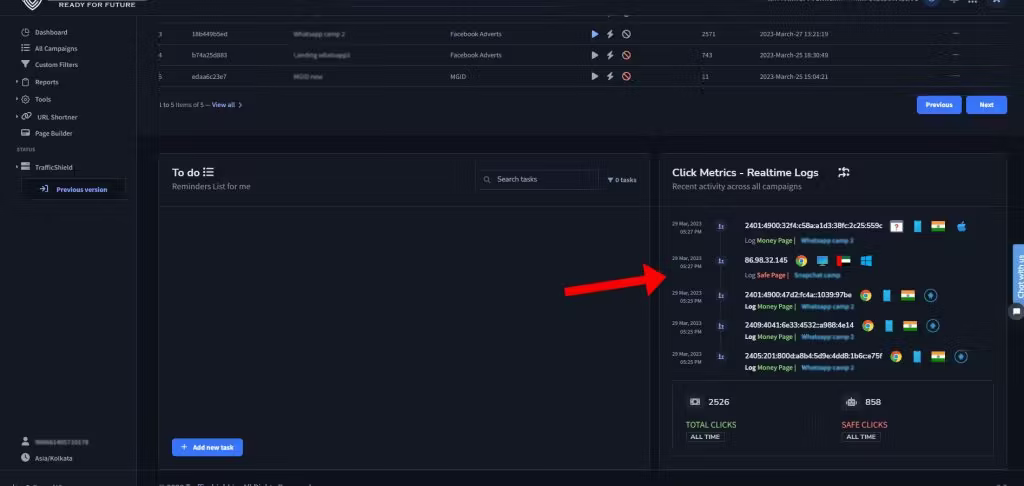Click the MGID traffic source cell

pyautogui.click(x=458, y=76)
